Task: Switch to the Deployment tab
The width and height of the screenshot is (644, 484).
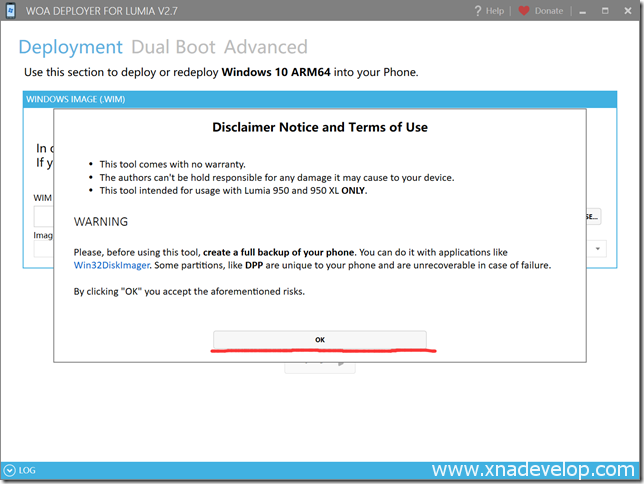Action: 70,47
